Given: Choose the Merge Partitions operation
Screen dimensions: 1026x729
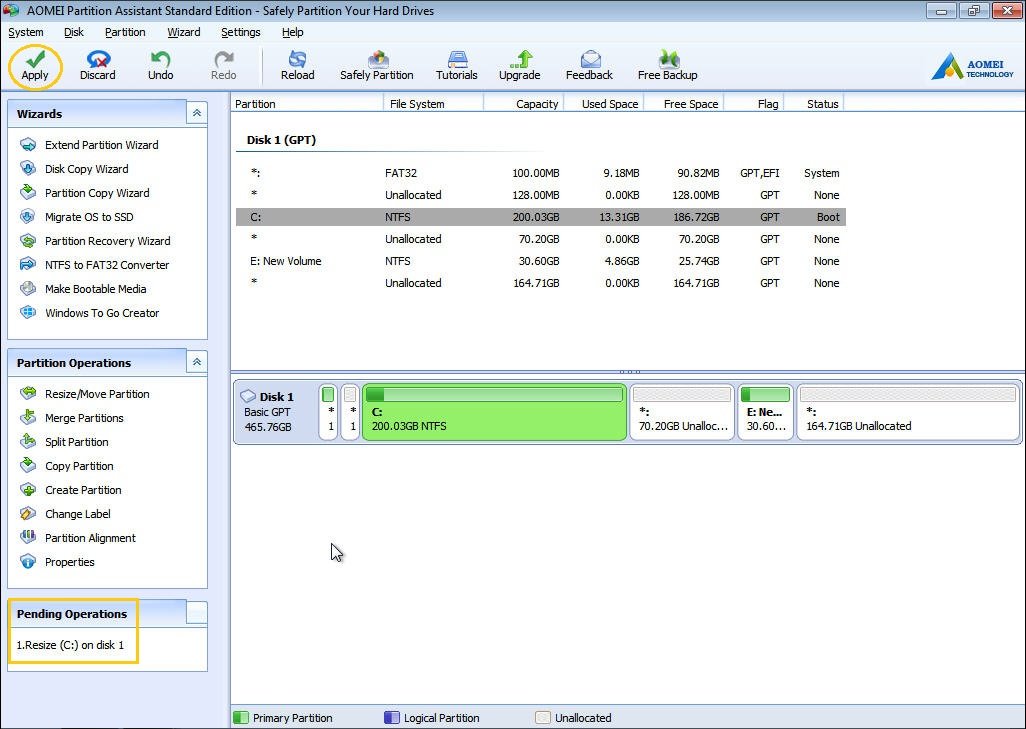Looking at the screenshot, I should (72, 418).
